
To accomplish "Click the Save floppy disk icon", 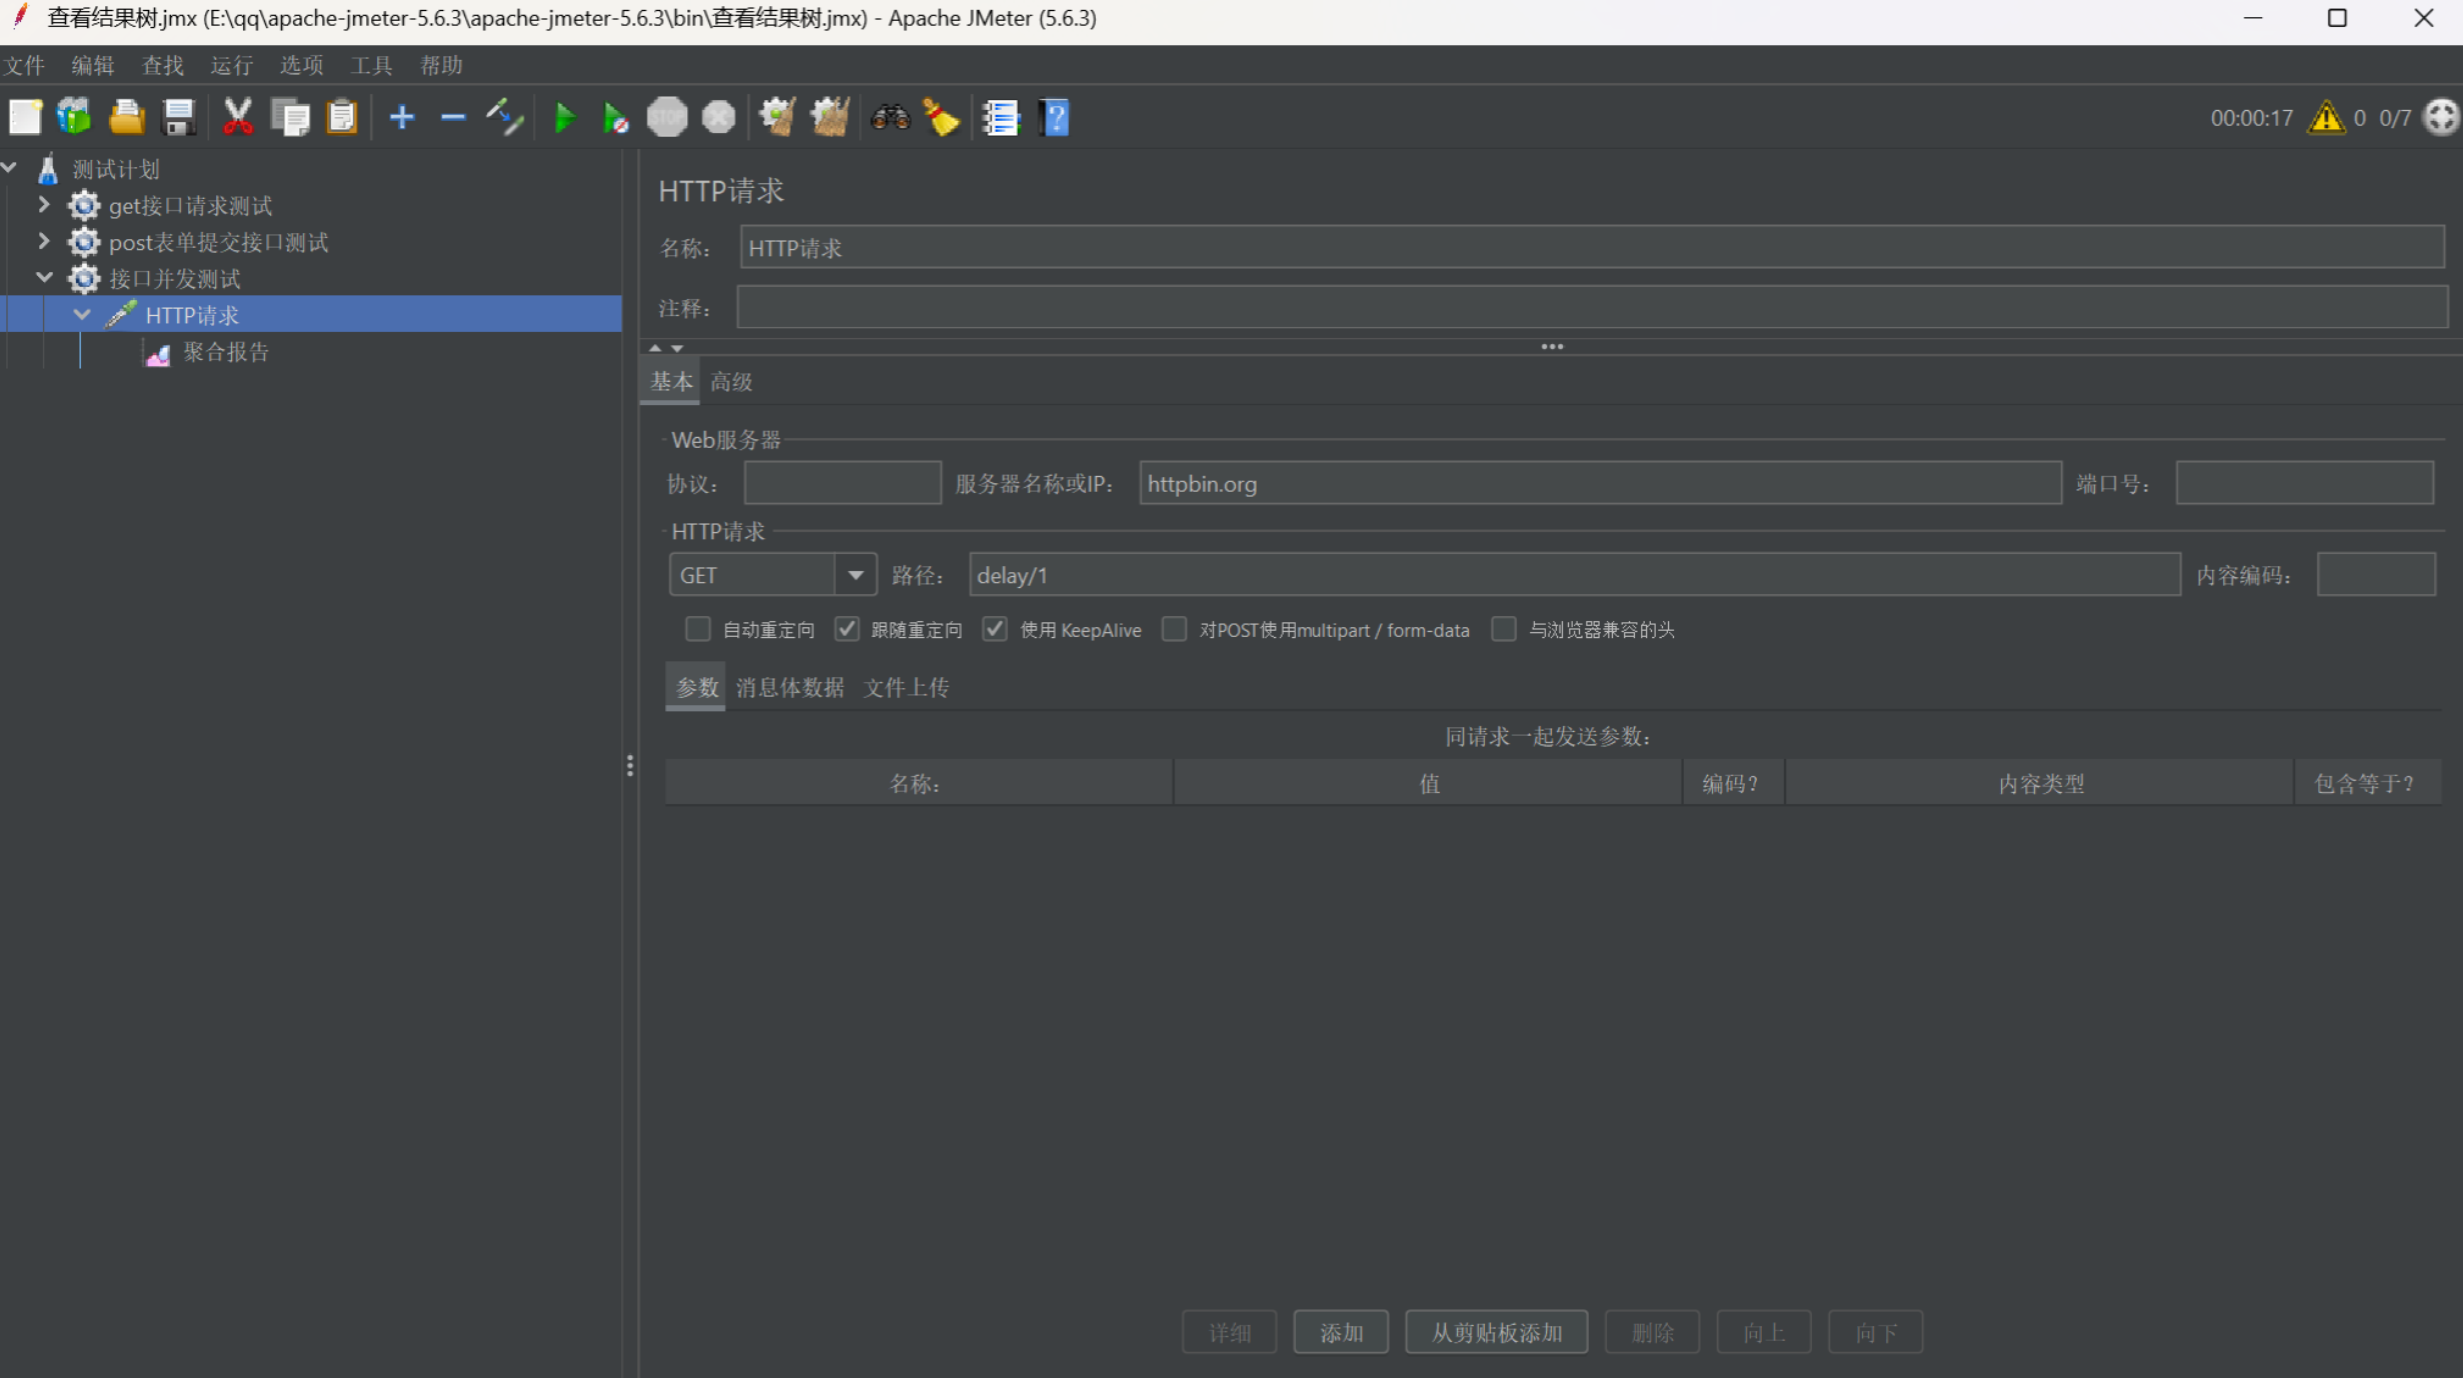I will 178,118.
